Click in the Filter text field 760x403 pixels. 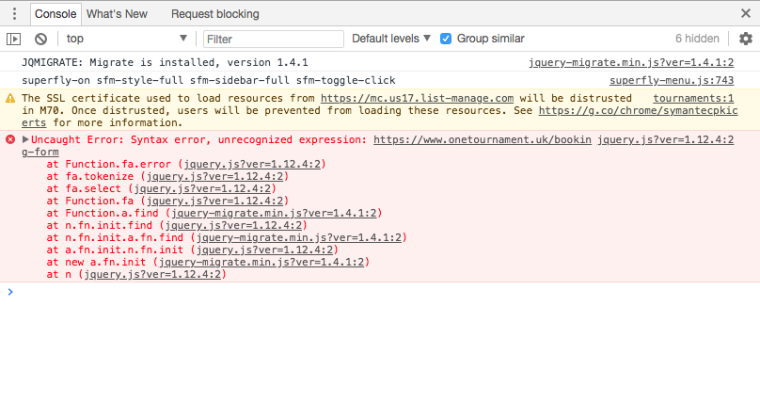tap(270, 39)
